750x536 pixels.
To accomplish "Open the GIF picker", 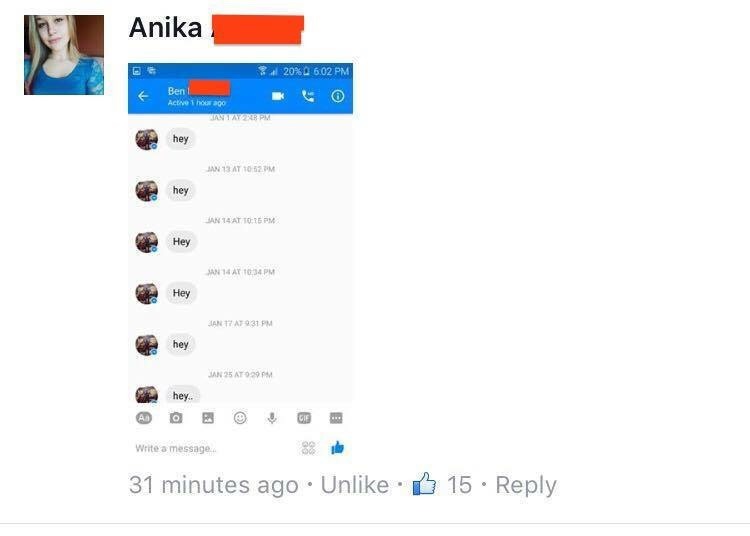I will pyautogui.click(x=304, y=418).
